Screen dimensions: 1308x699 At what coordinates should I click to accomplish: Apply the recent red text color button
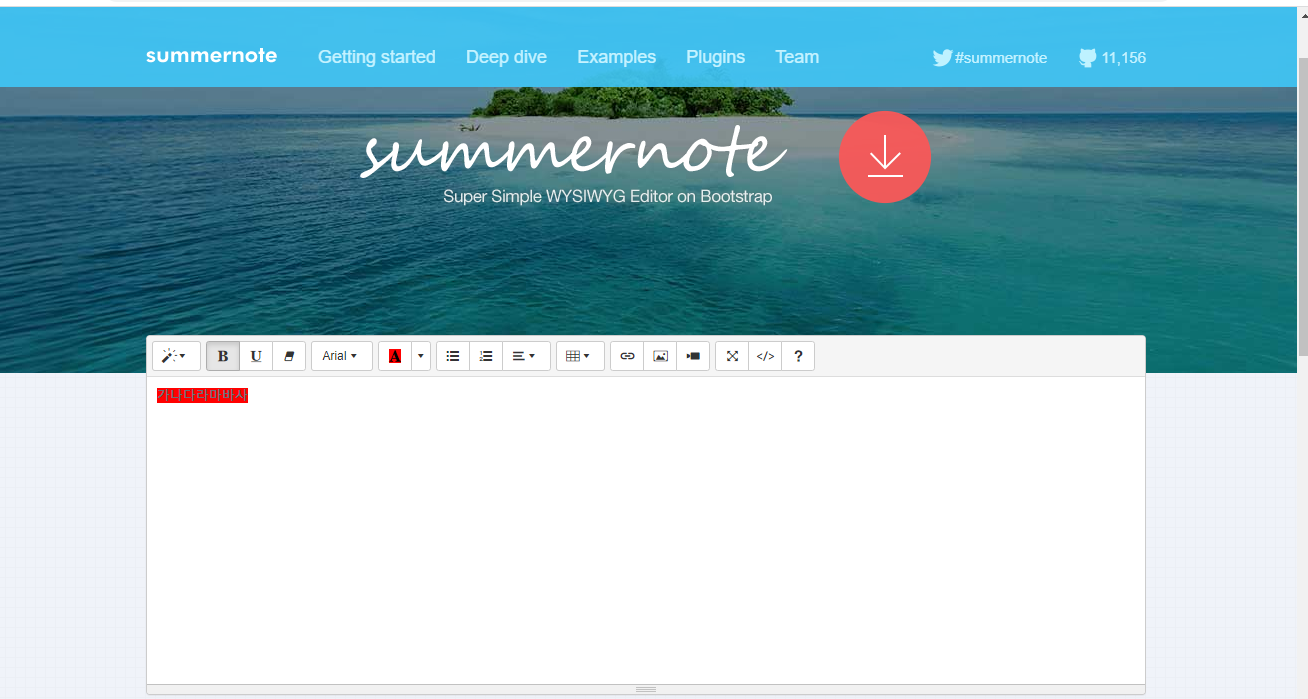[395, 356]
